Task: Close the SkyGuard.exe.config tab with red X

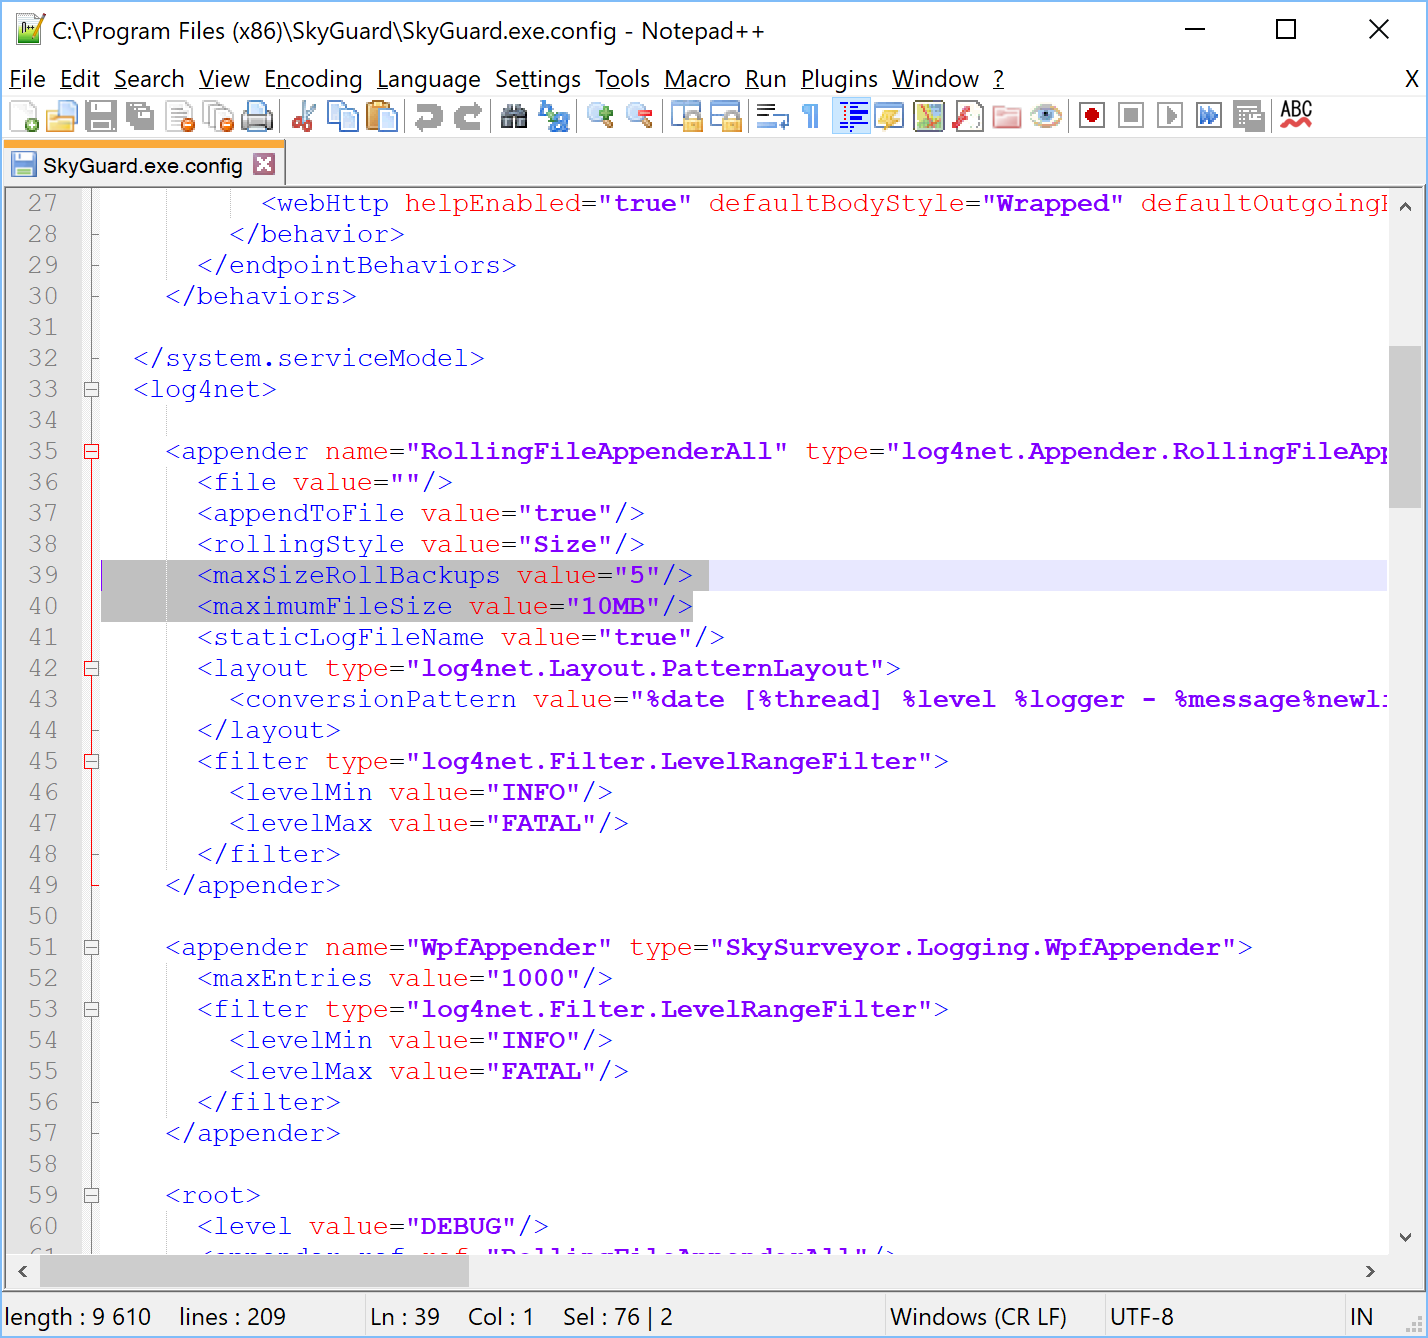Action: [x=264, y=164]
